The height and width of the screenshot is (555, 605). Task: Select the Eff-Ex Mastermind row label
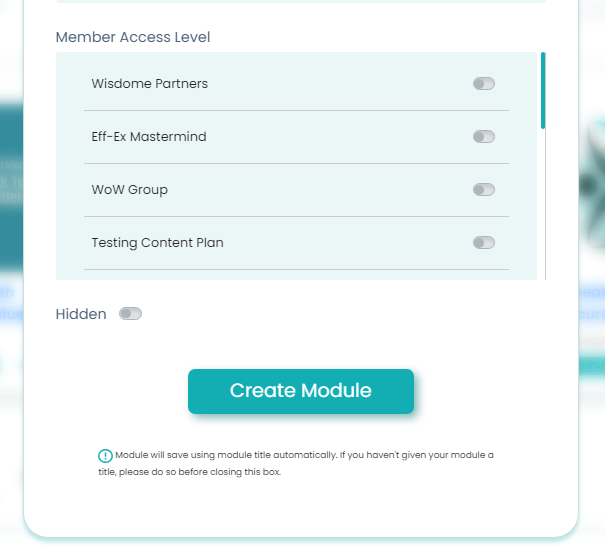(x=149, y=137)
